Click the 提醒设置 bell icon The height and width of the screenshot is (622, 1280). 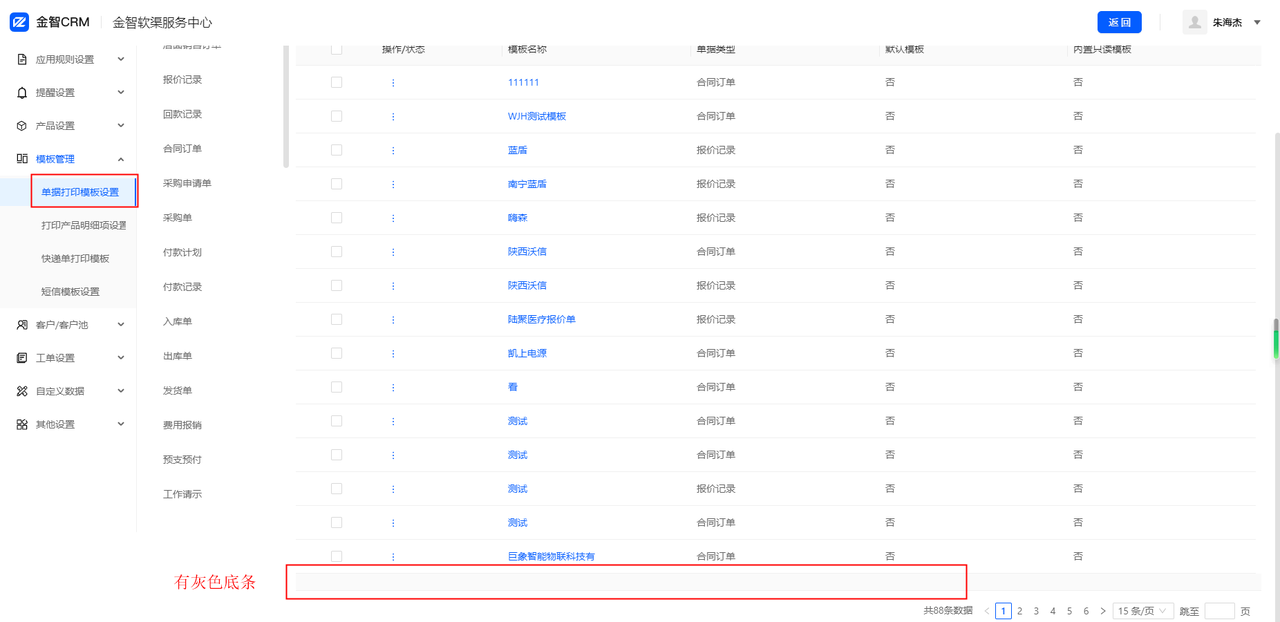tap(22, 92)
